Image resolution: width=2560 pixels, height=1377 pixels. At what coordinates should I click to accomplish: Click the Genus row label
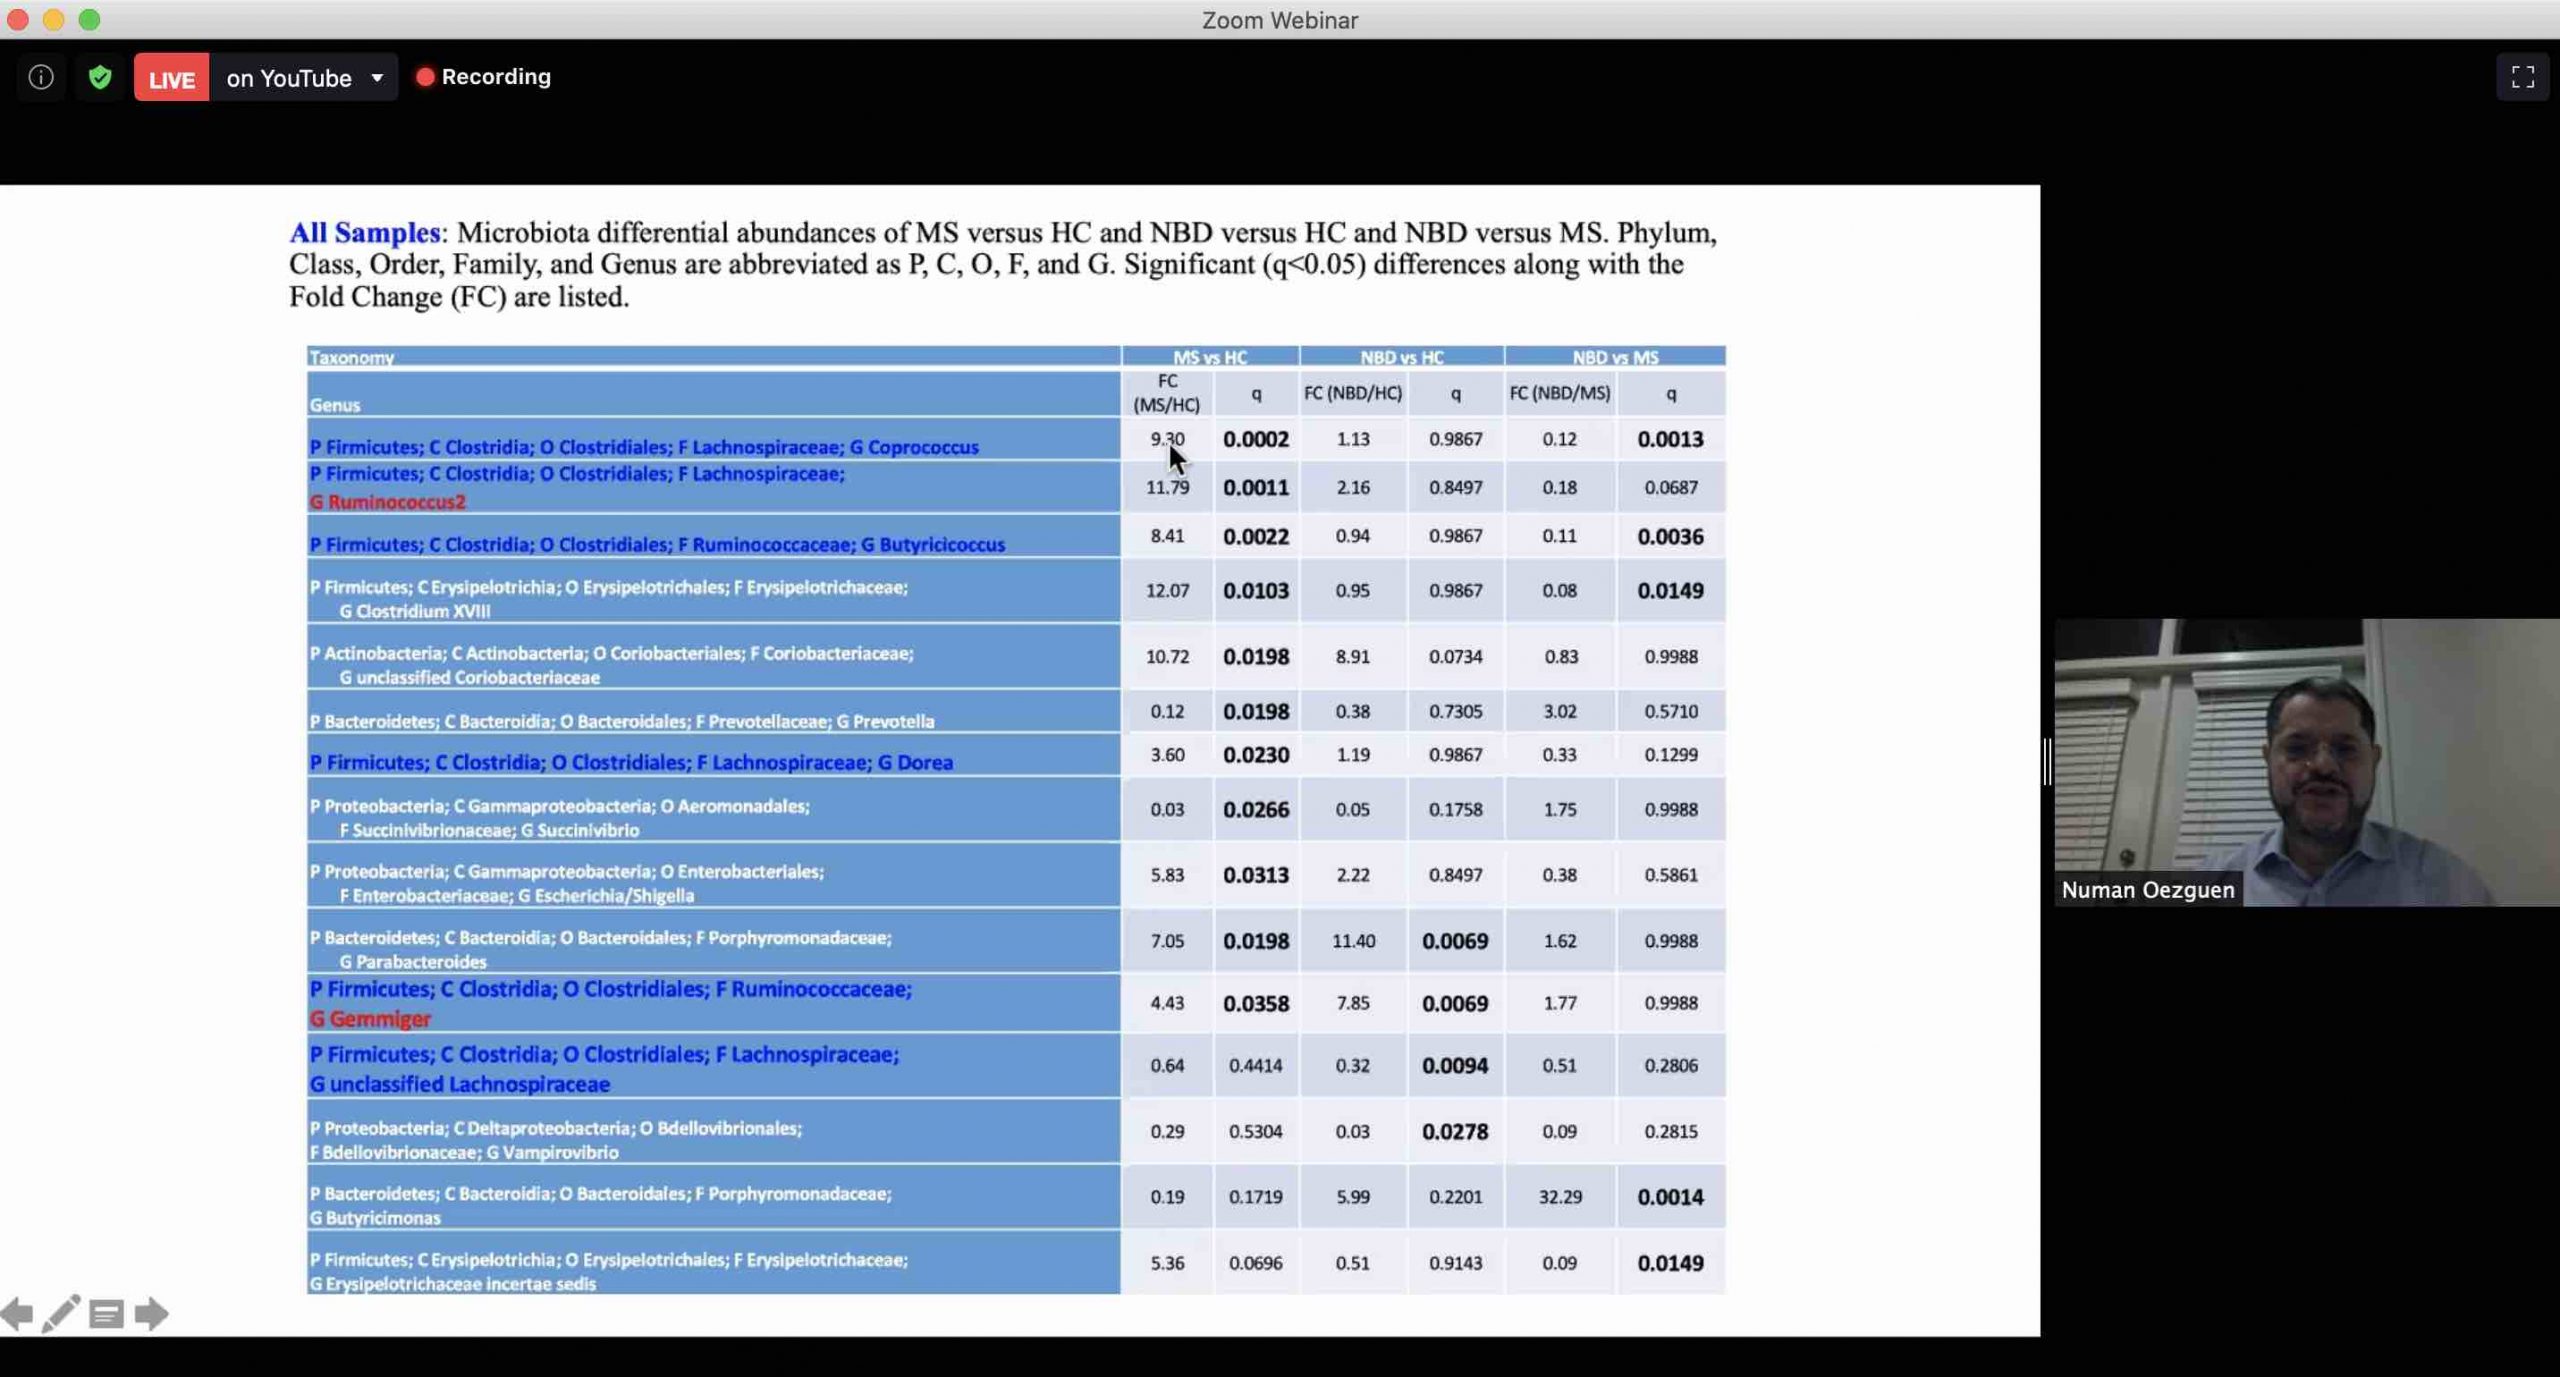coord(335,405)
